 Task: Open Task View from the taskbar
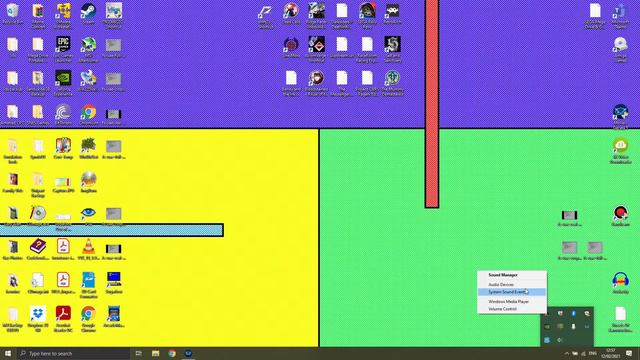139,353
